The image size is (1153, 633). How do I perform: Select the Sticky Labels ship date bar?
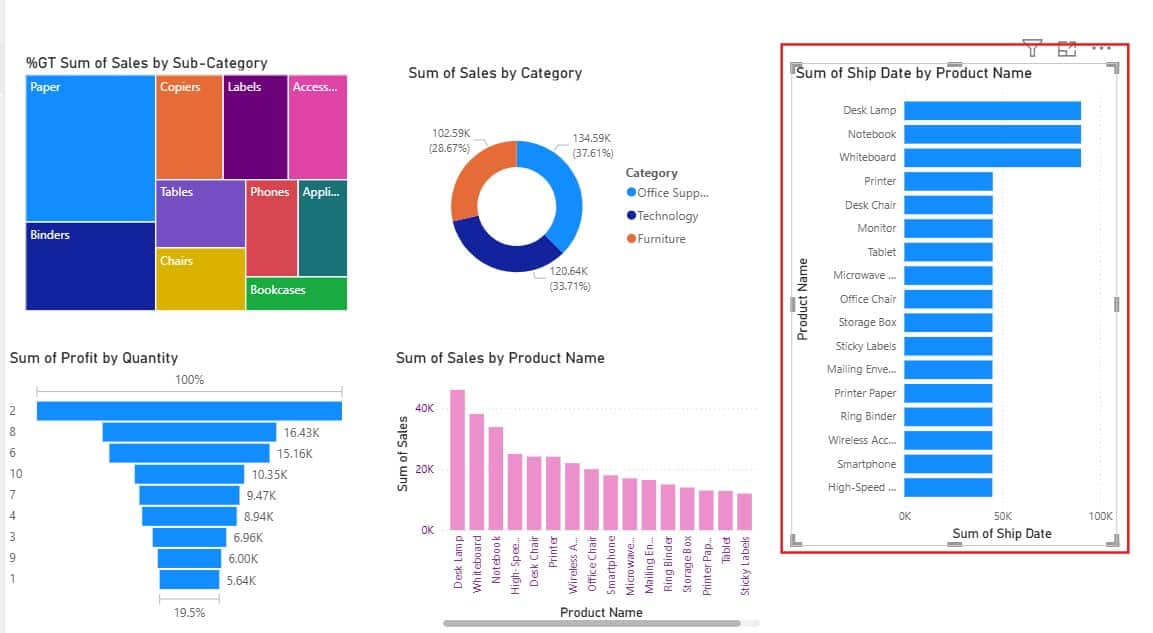coord(948,346)
